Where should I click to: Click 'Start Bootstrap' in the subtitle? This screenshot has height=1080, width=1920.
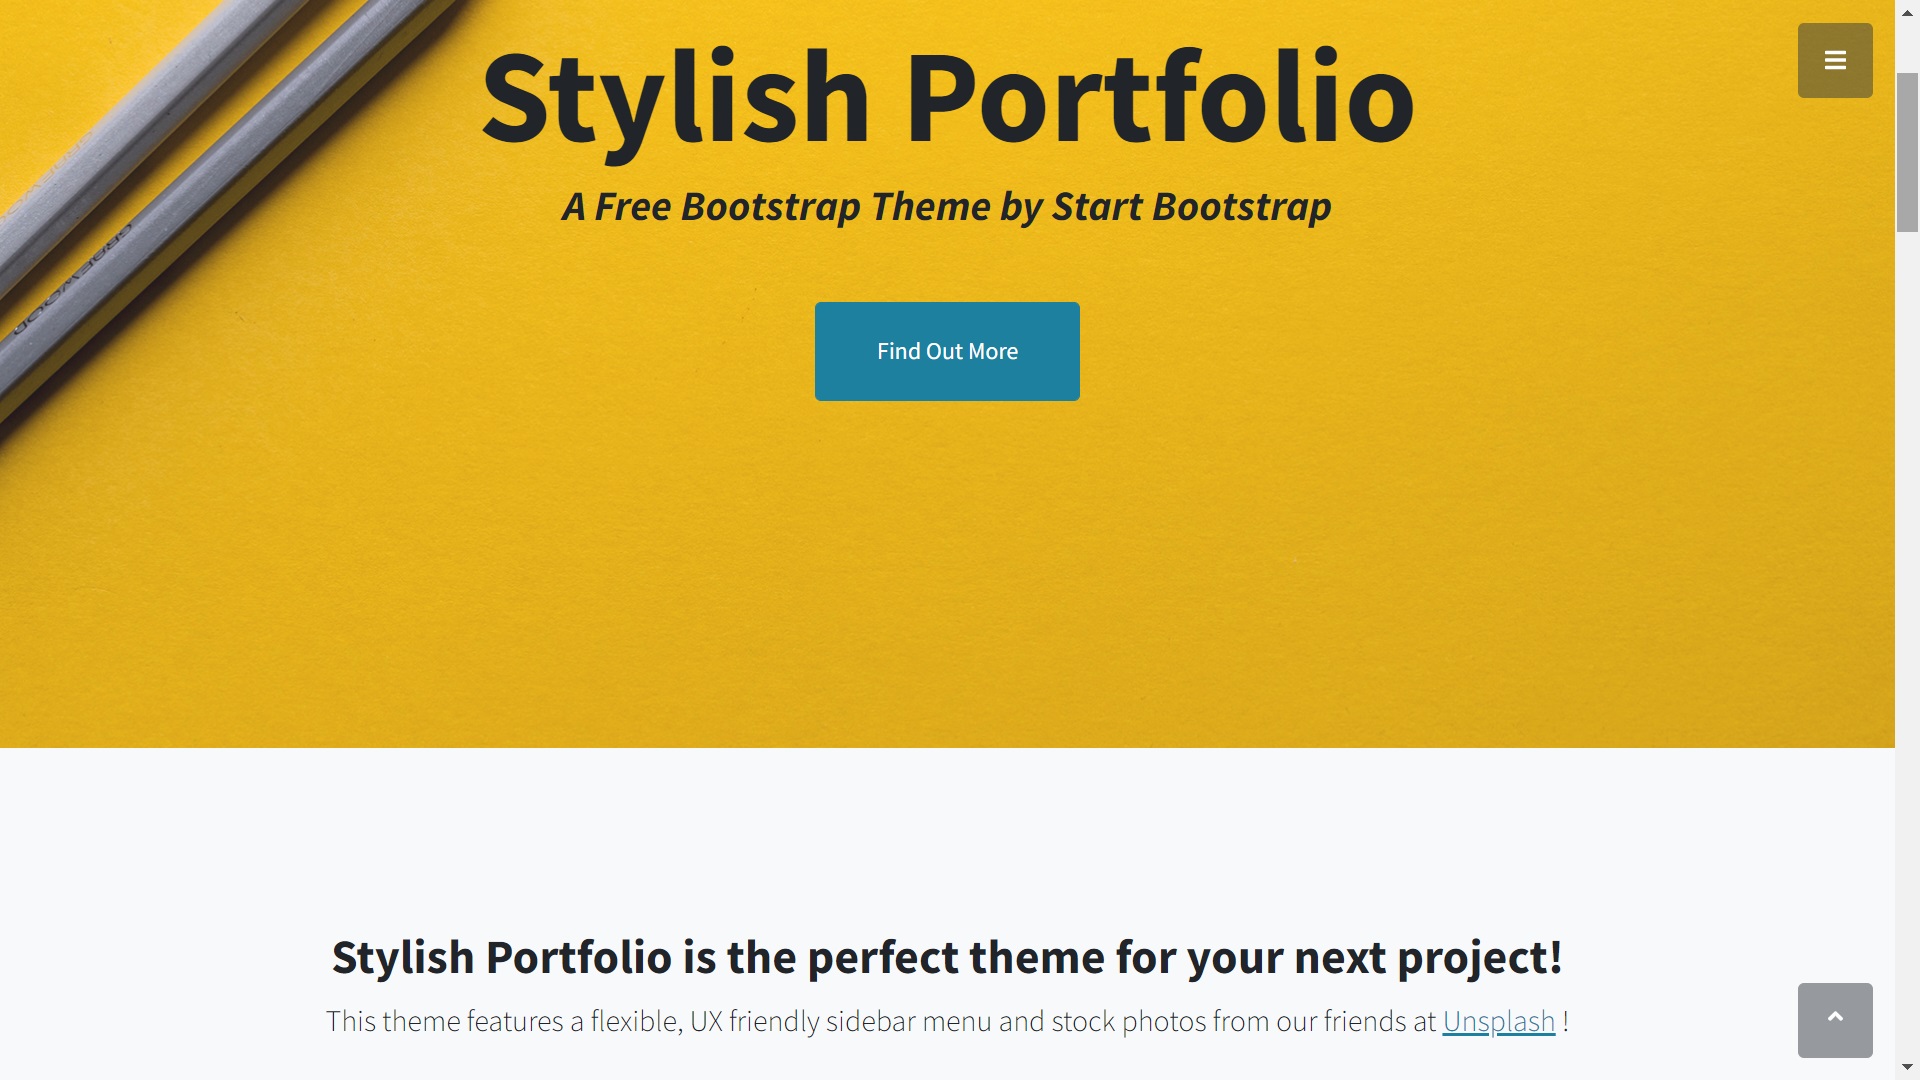1191,206
